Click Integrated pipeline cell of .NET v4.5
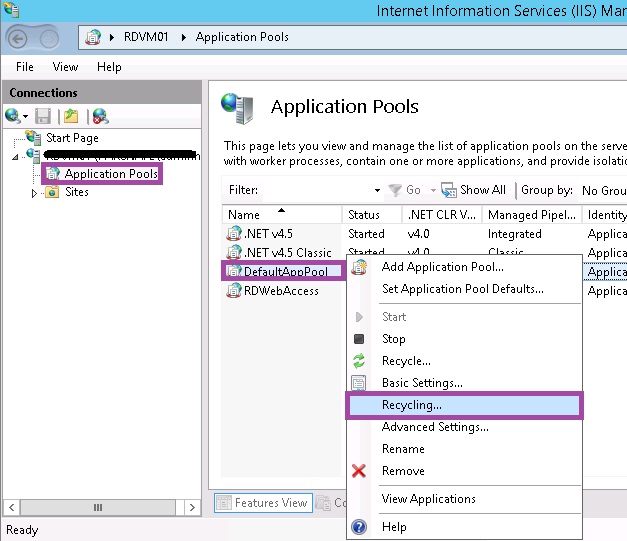 click(515, 234)
